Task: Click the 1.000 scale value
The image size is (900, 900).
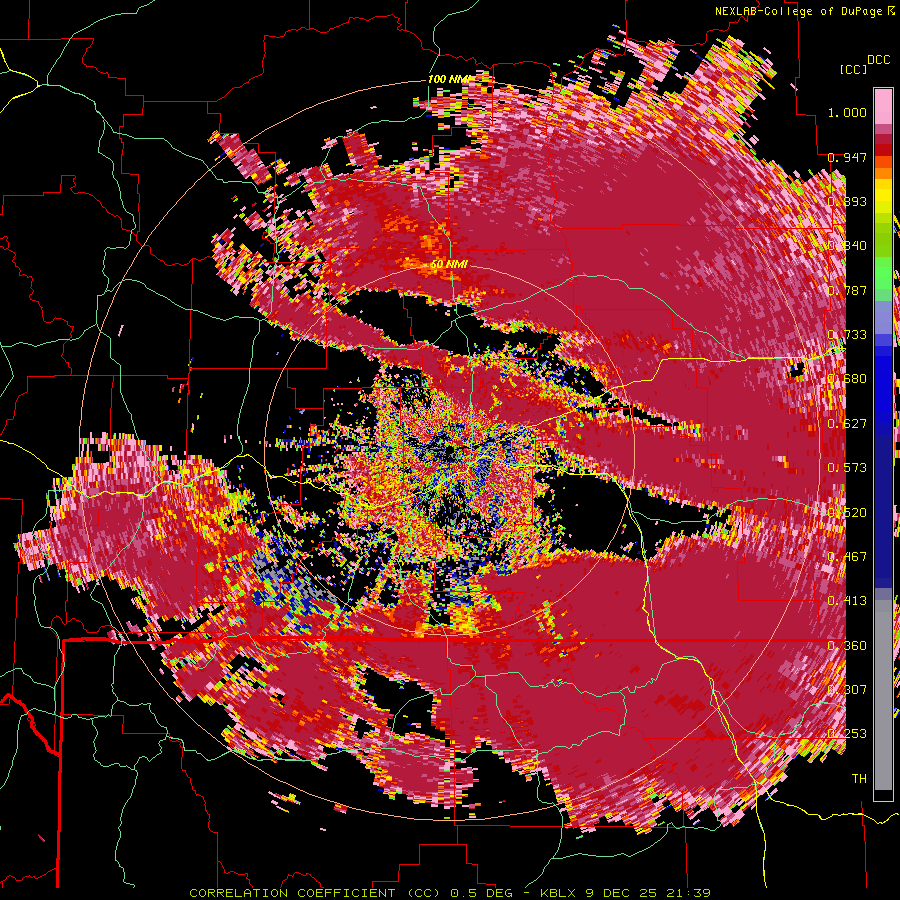Action: pos(847,112)
